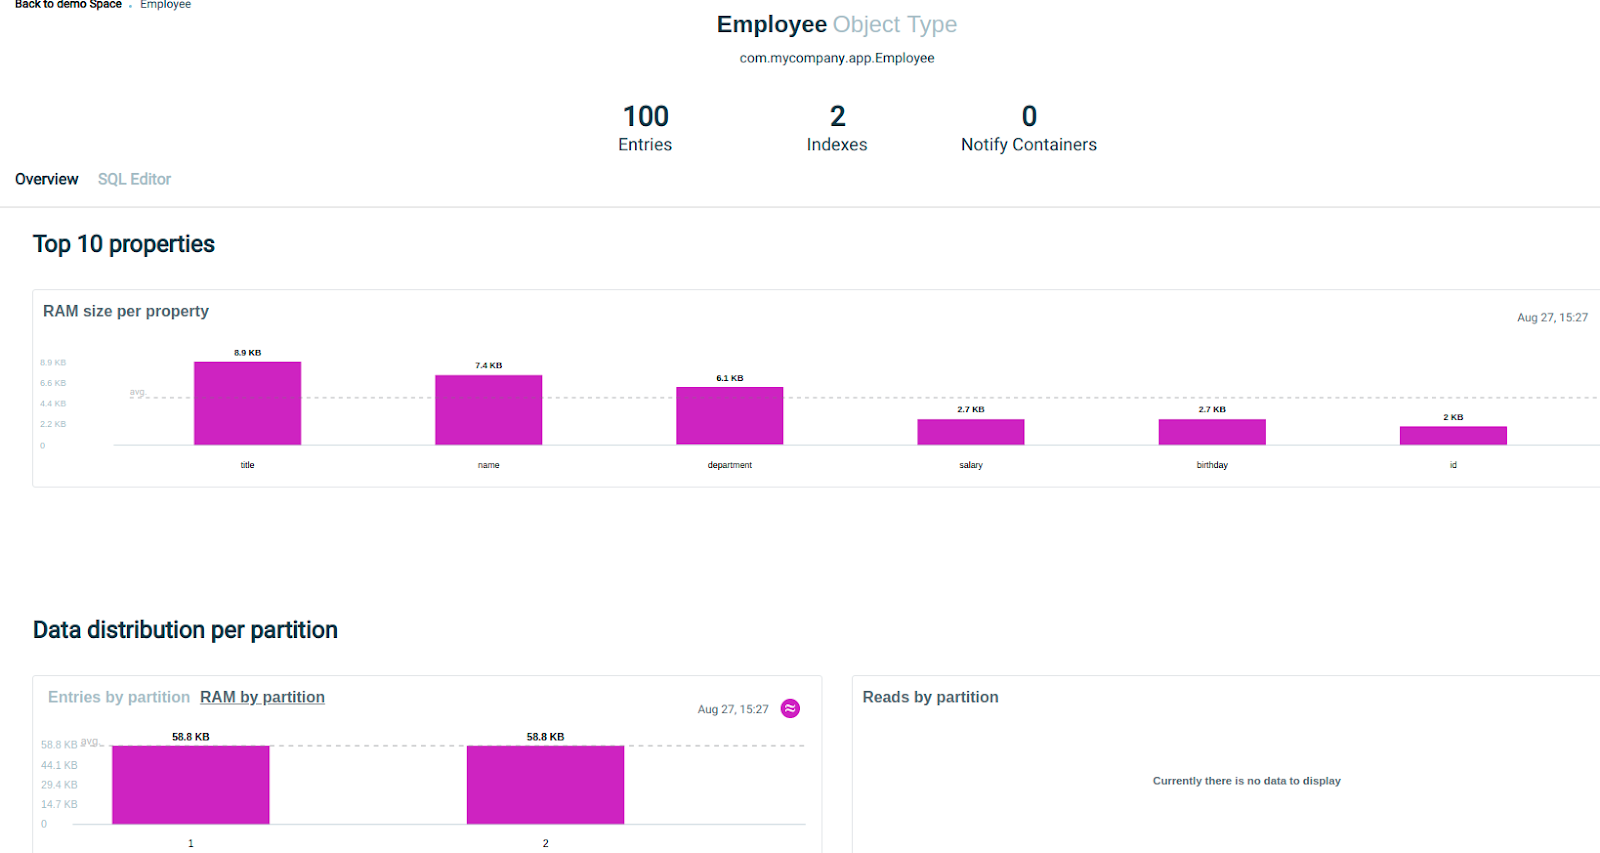The height and width of the screenshot is (853, 1600).
Task: Click the Reads by partition heading
Action: click(x=930, y=697)
